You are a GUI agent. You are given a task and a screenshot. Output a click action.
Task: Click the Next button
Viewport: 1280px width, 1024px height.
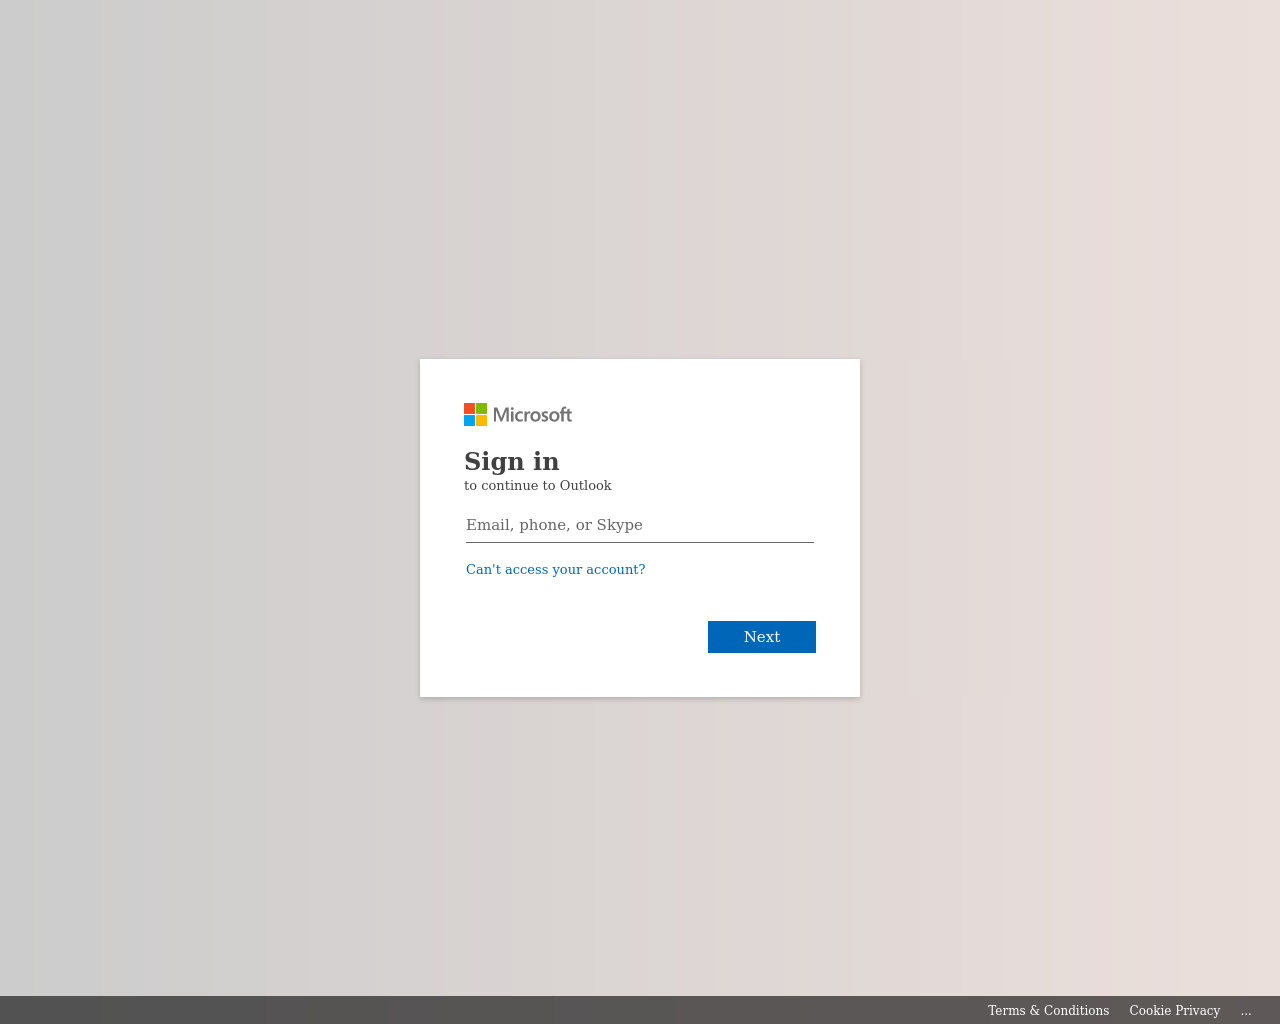pos(762,637)
